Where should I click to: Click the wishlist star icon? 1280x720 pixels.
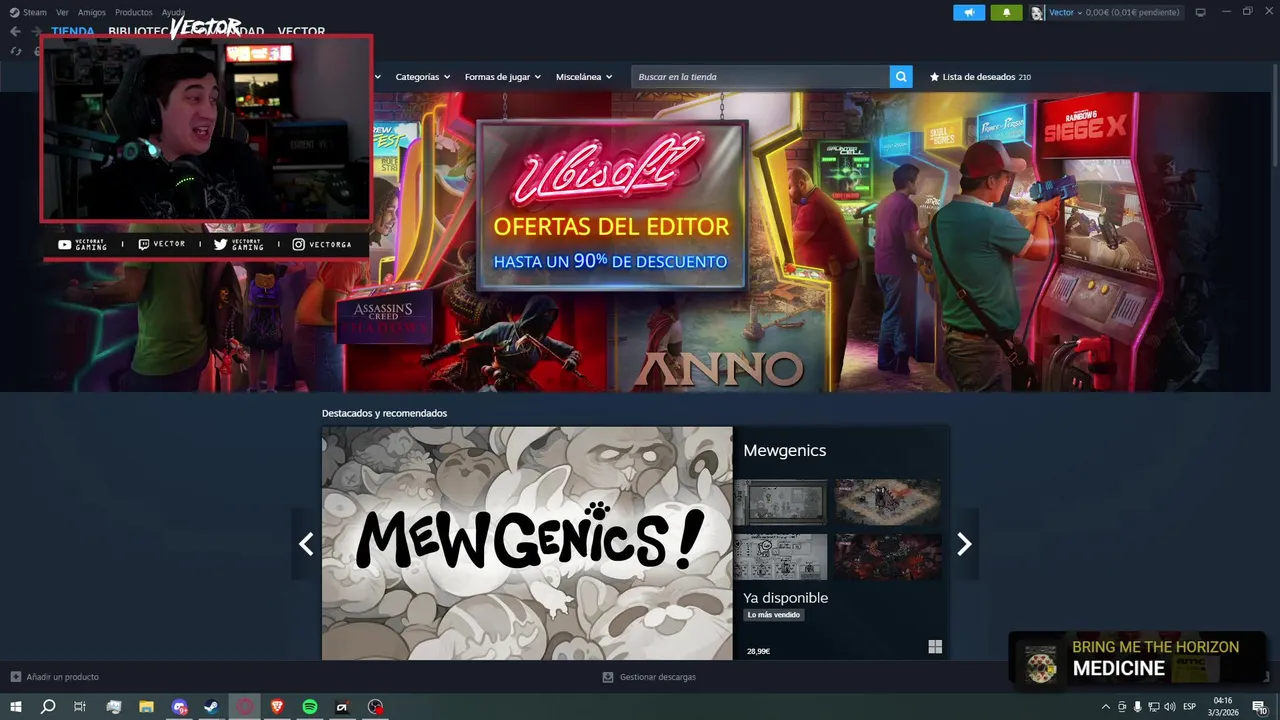(935, 77)
